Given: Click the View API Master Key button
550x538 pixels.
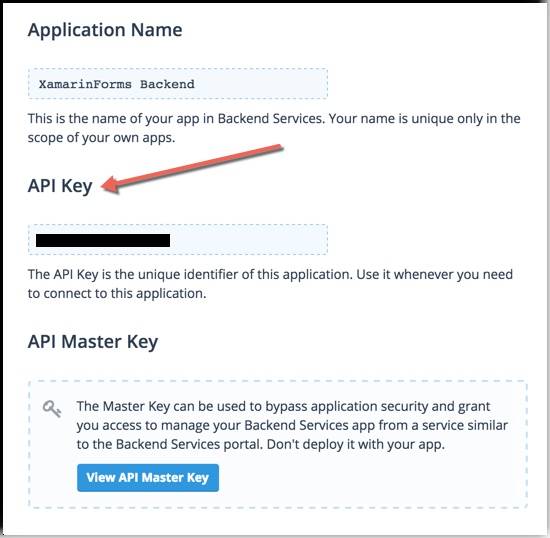Looking at the screenshot, I should (148, 478).
